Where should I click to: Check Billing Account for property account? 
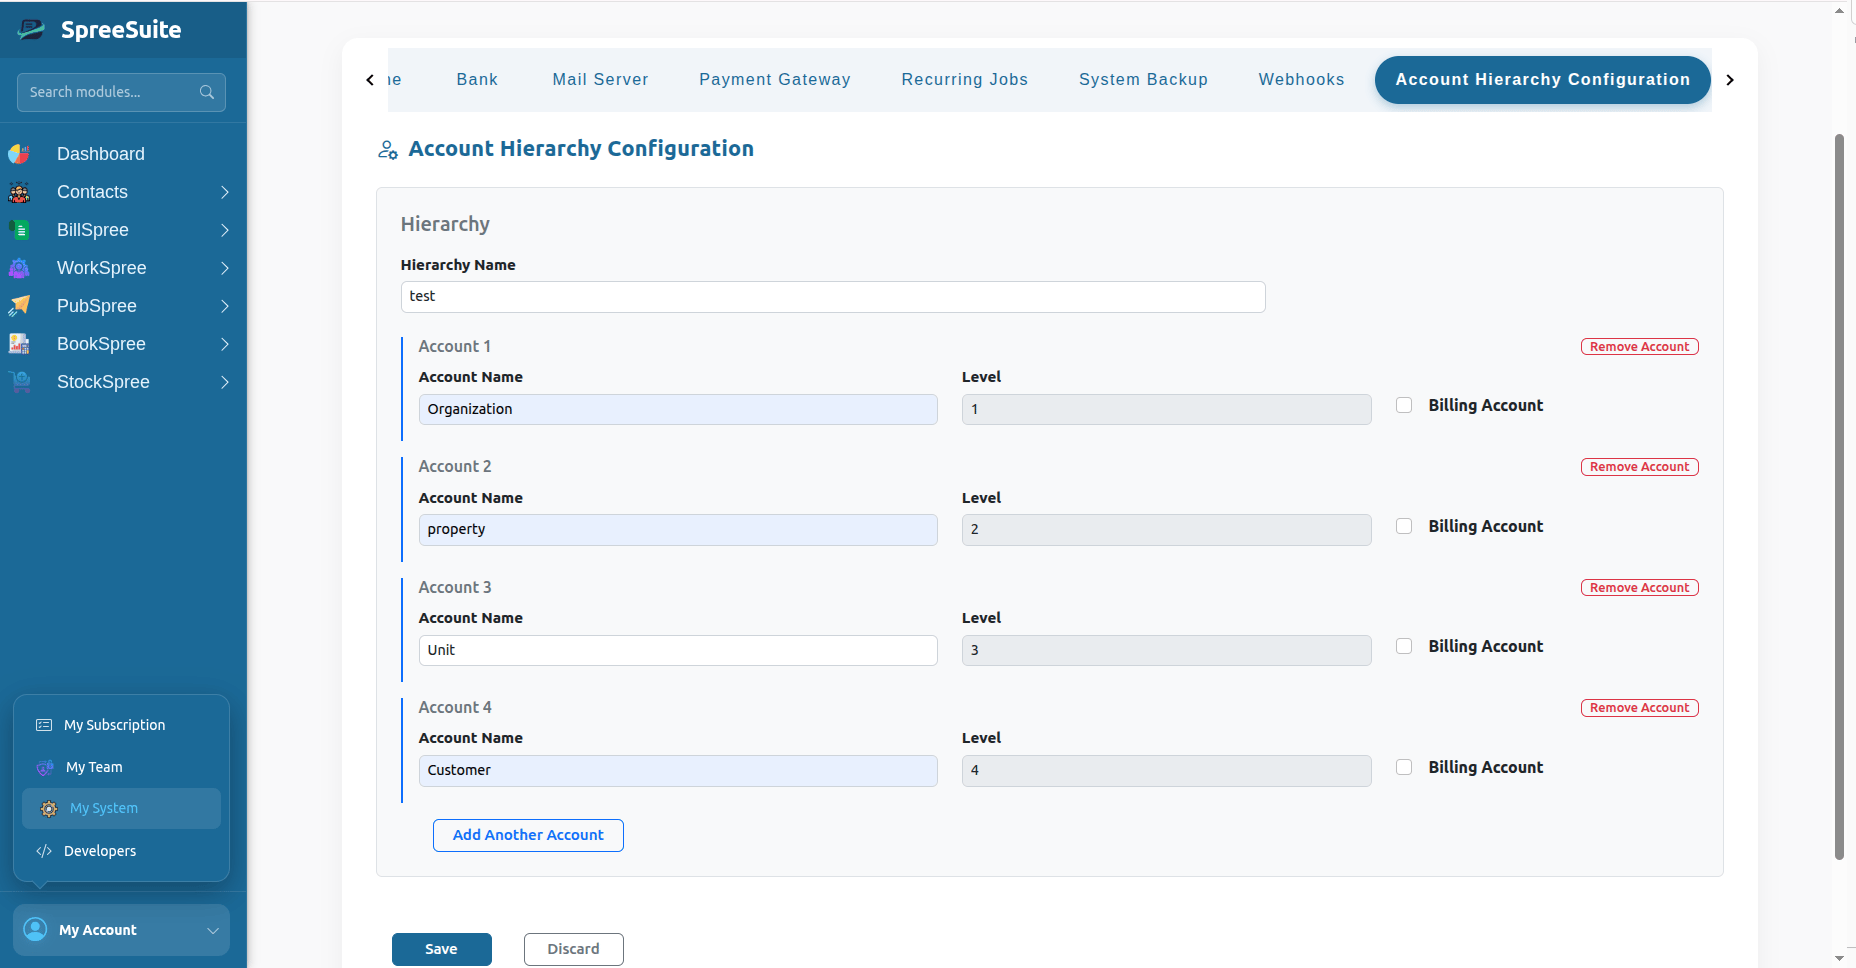tap(1404, 526)
